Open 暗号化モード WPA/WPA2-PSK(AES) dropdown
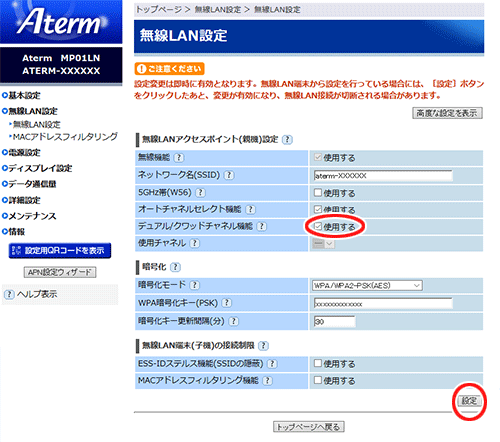This screenshot has width=500, height=442. [x=367, y=285]
